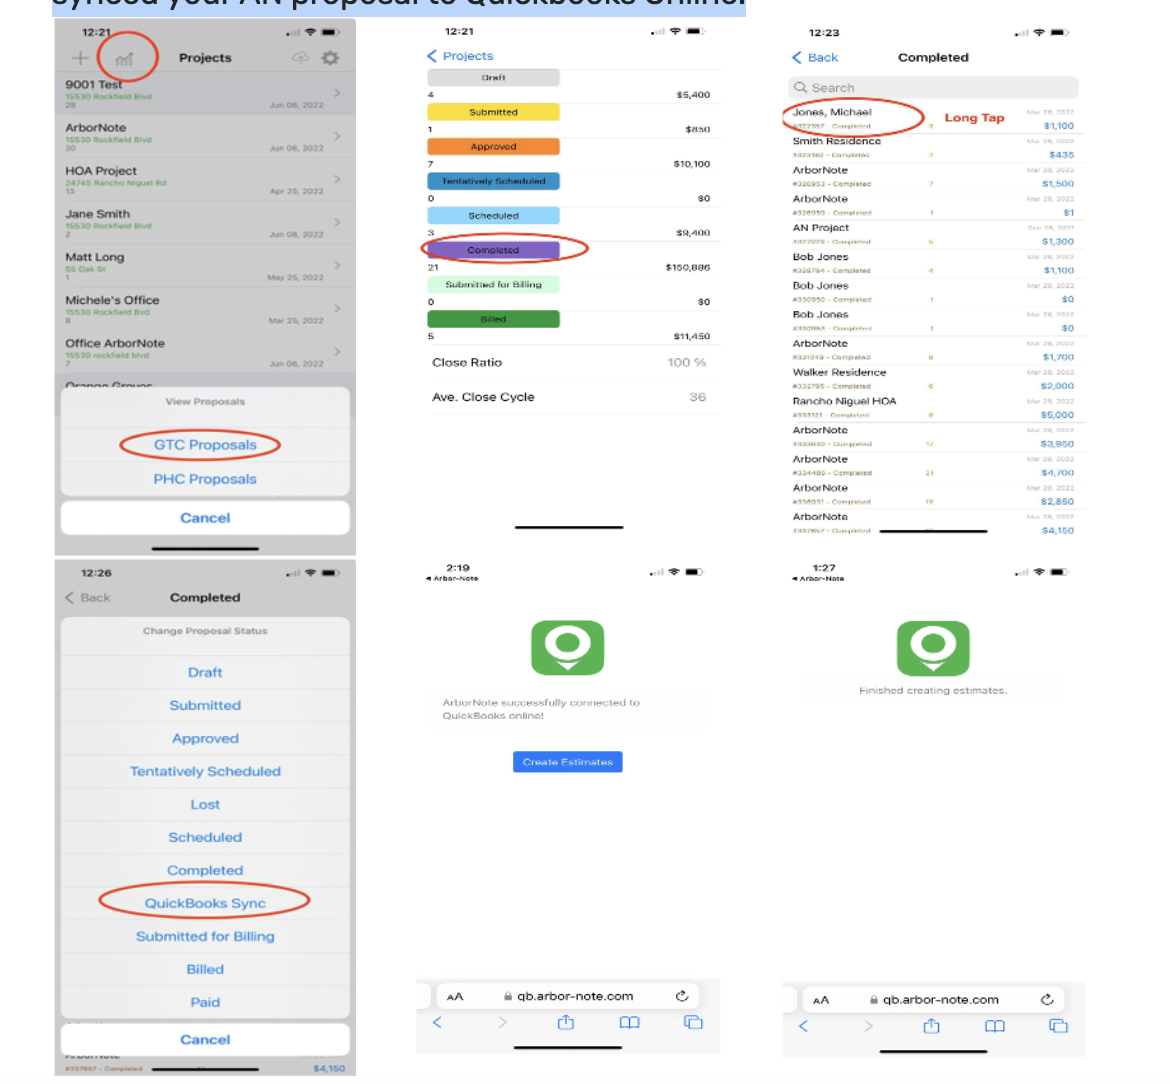Open the Jones, Michael completed proposal
The image size is (1170, 1084).
tap(933, 119)
